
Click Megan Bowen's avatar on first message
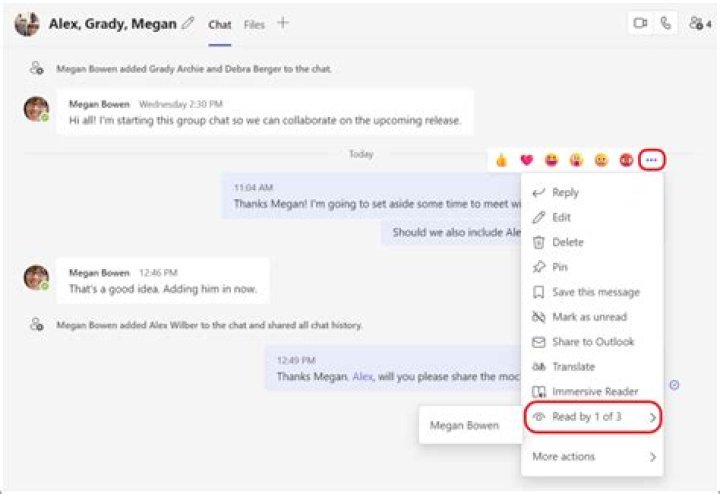click(x=36, y=109)
